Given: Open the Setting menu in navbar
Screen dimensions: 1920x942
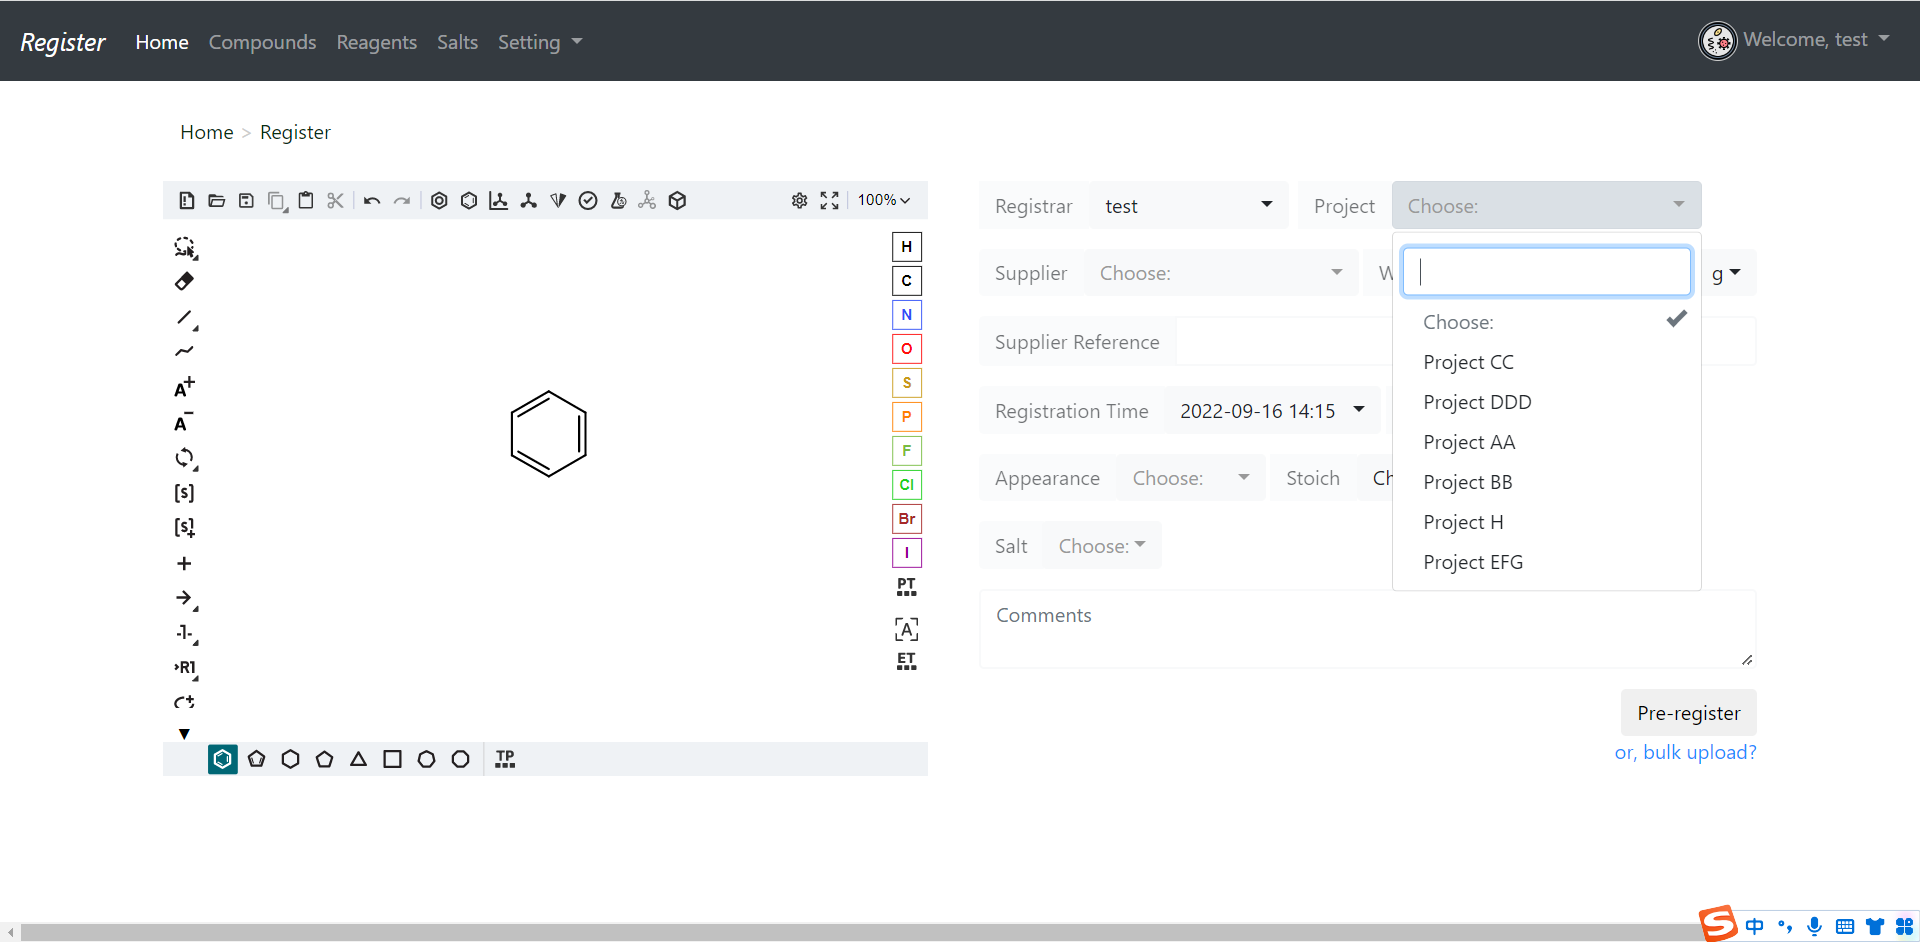Looking at the screenshot, I should (540, 42).
